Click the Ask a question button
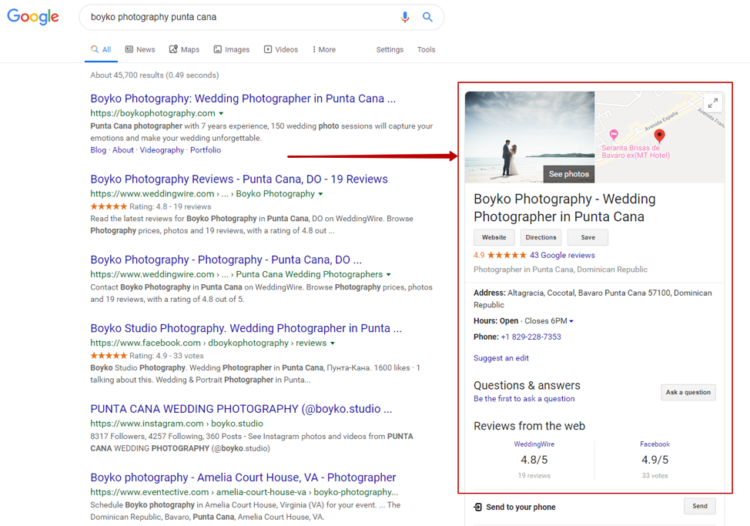750x526 pixels. click(x=688, y=393)
